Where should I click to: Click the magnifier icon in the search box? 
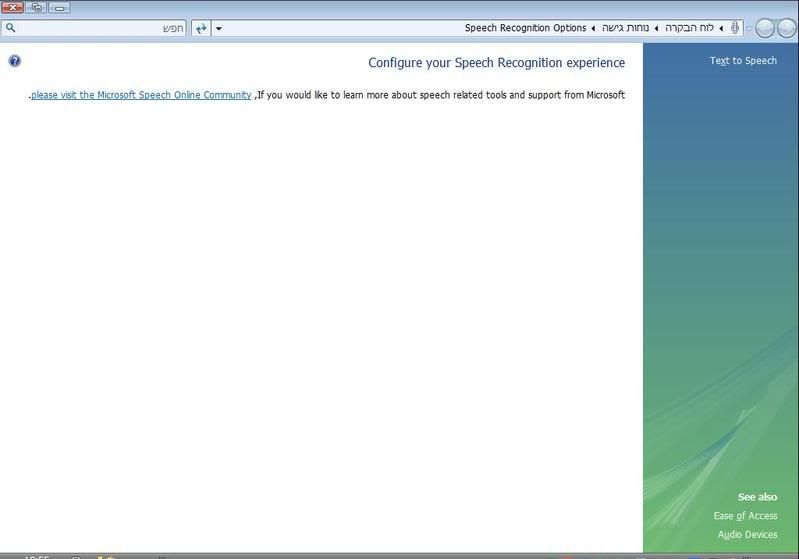click(x=11, y=28)
